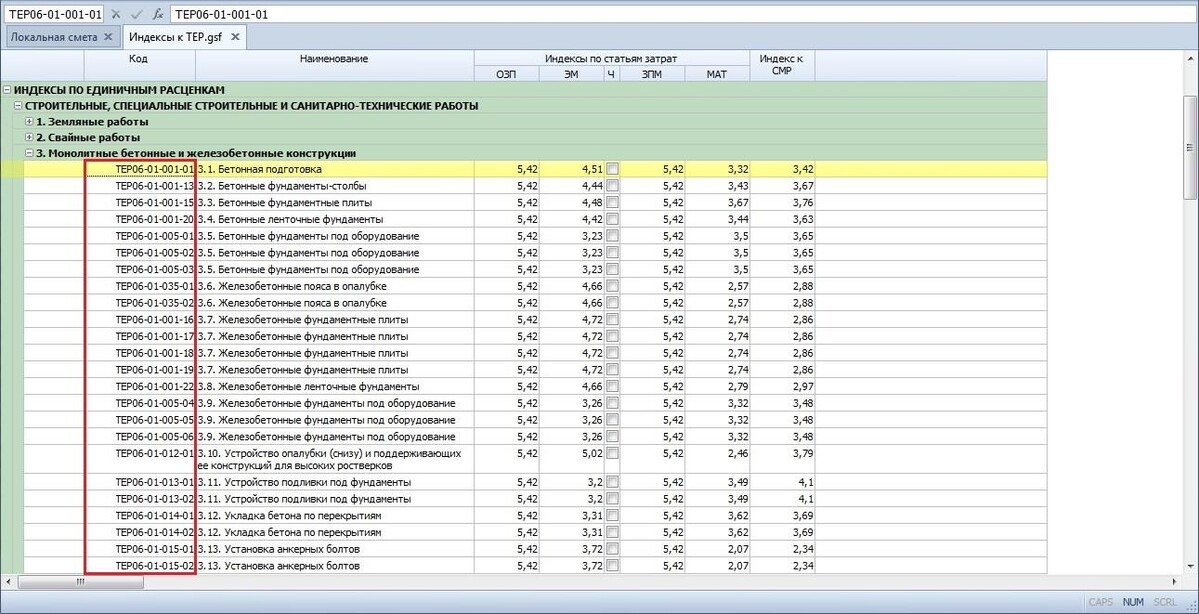Switch to the Локальная смета tab

tap(54, 37)
